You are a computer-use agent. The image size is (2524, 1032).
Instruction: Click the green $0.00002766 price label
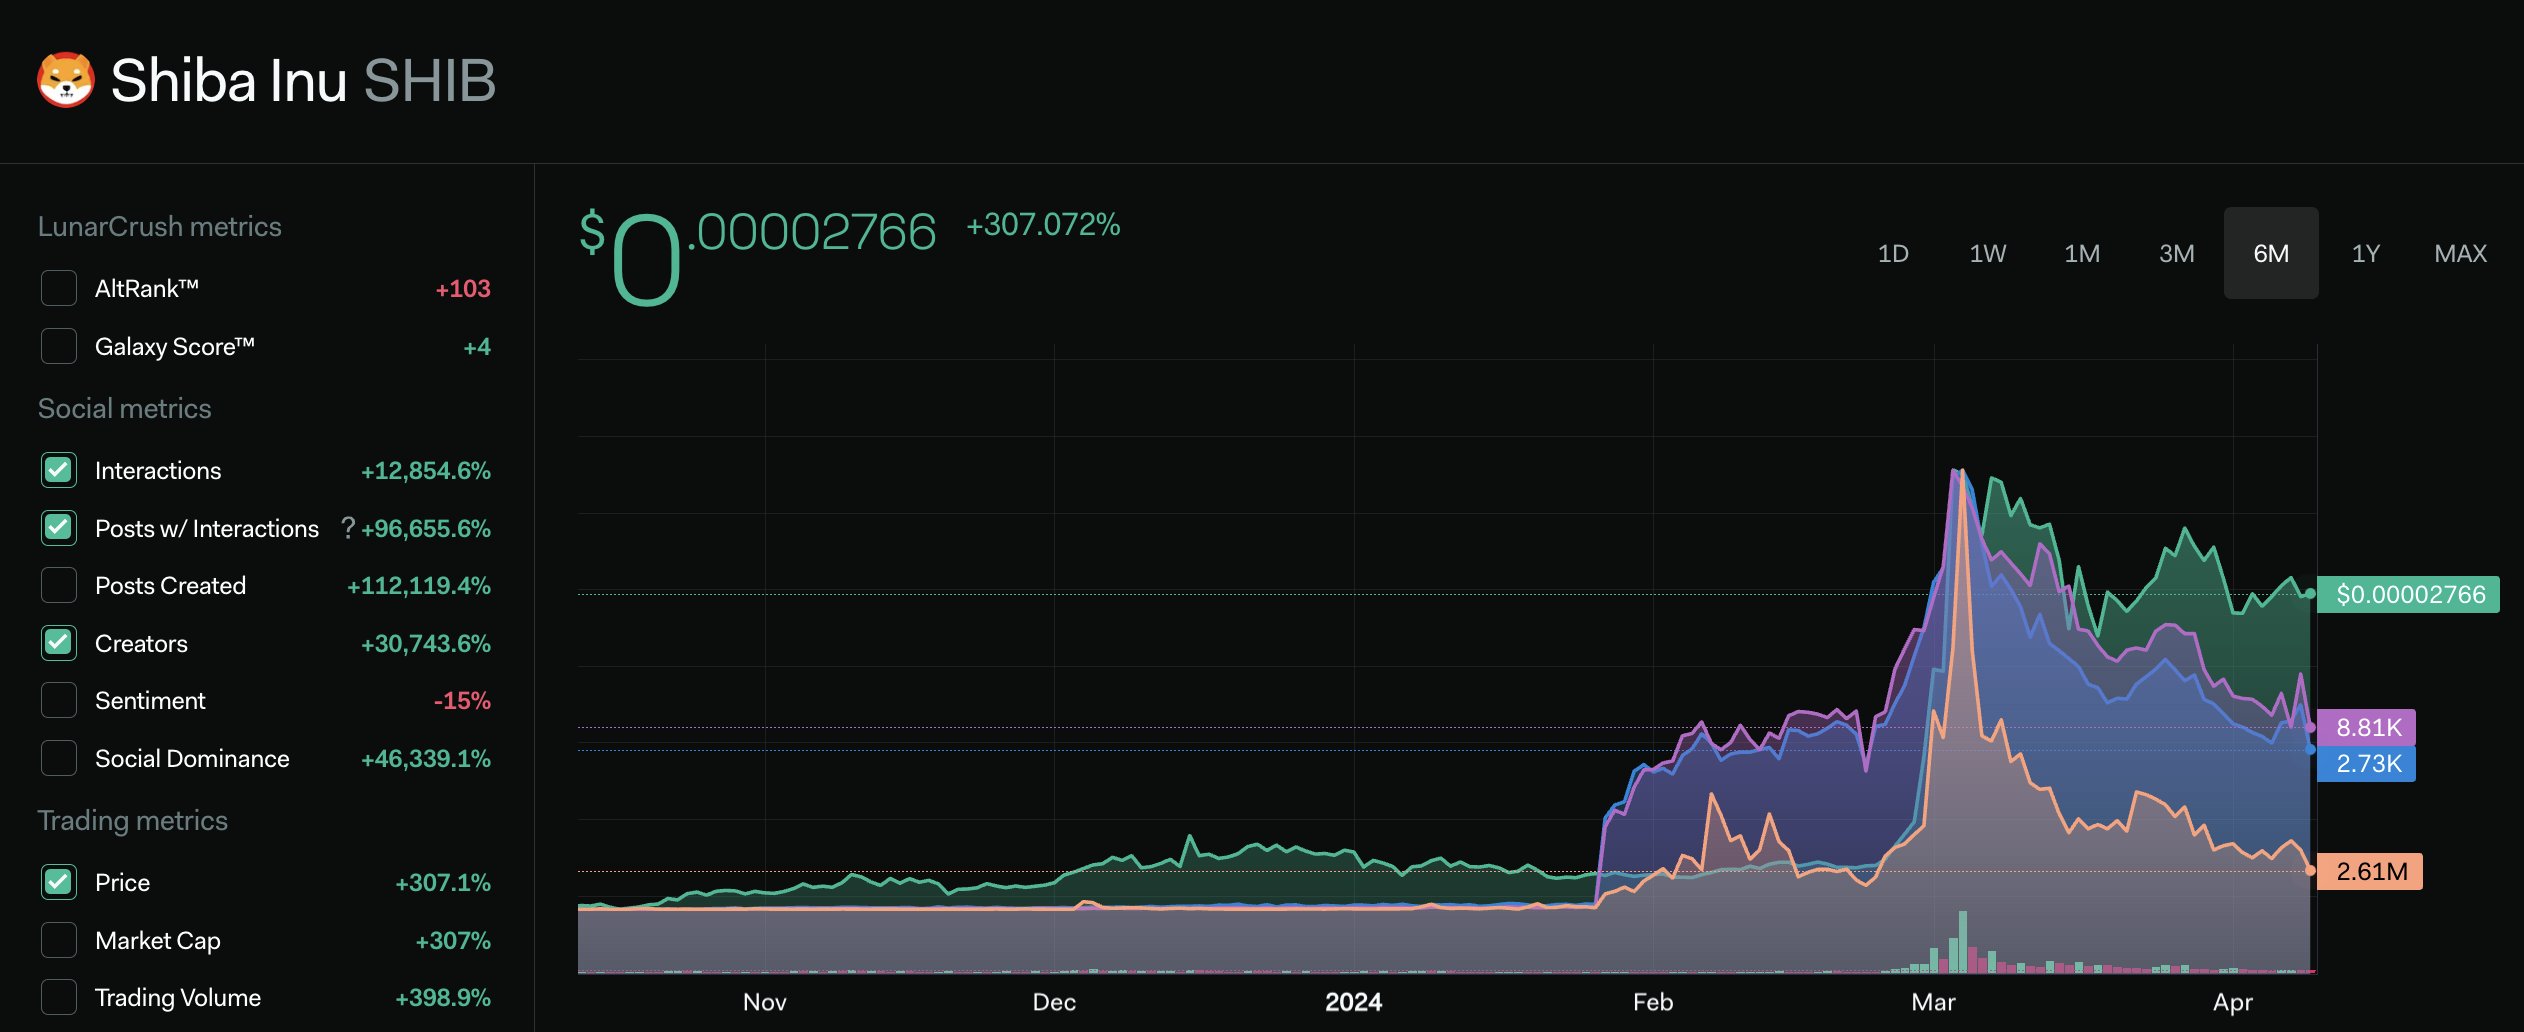(x=2408, y=594)
